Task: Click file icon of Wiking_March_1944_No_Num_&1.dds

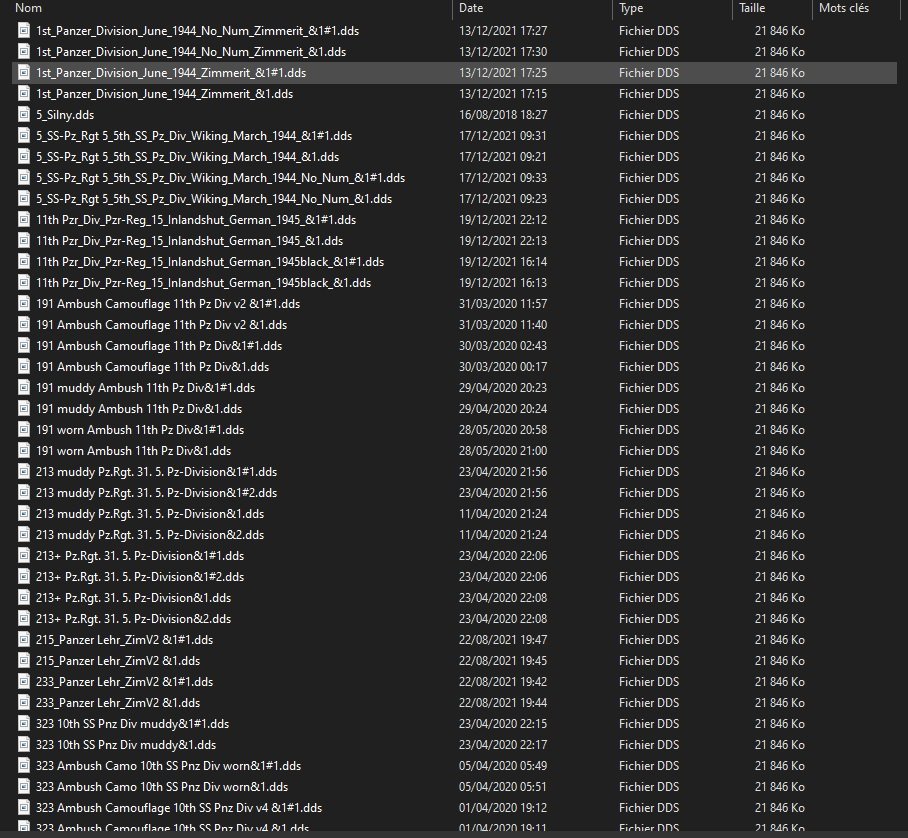Action: click(x=24, y=199)
